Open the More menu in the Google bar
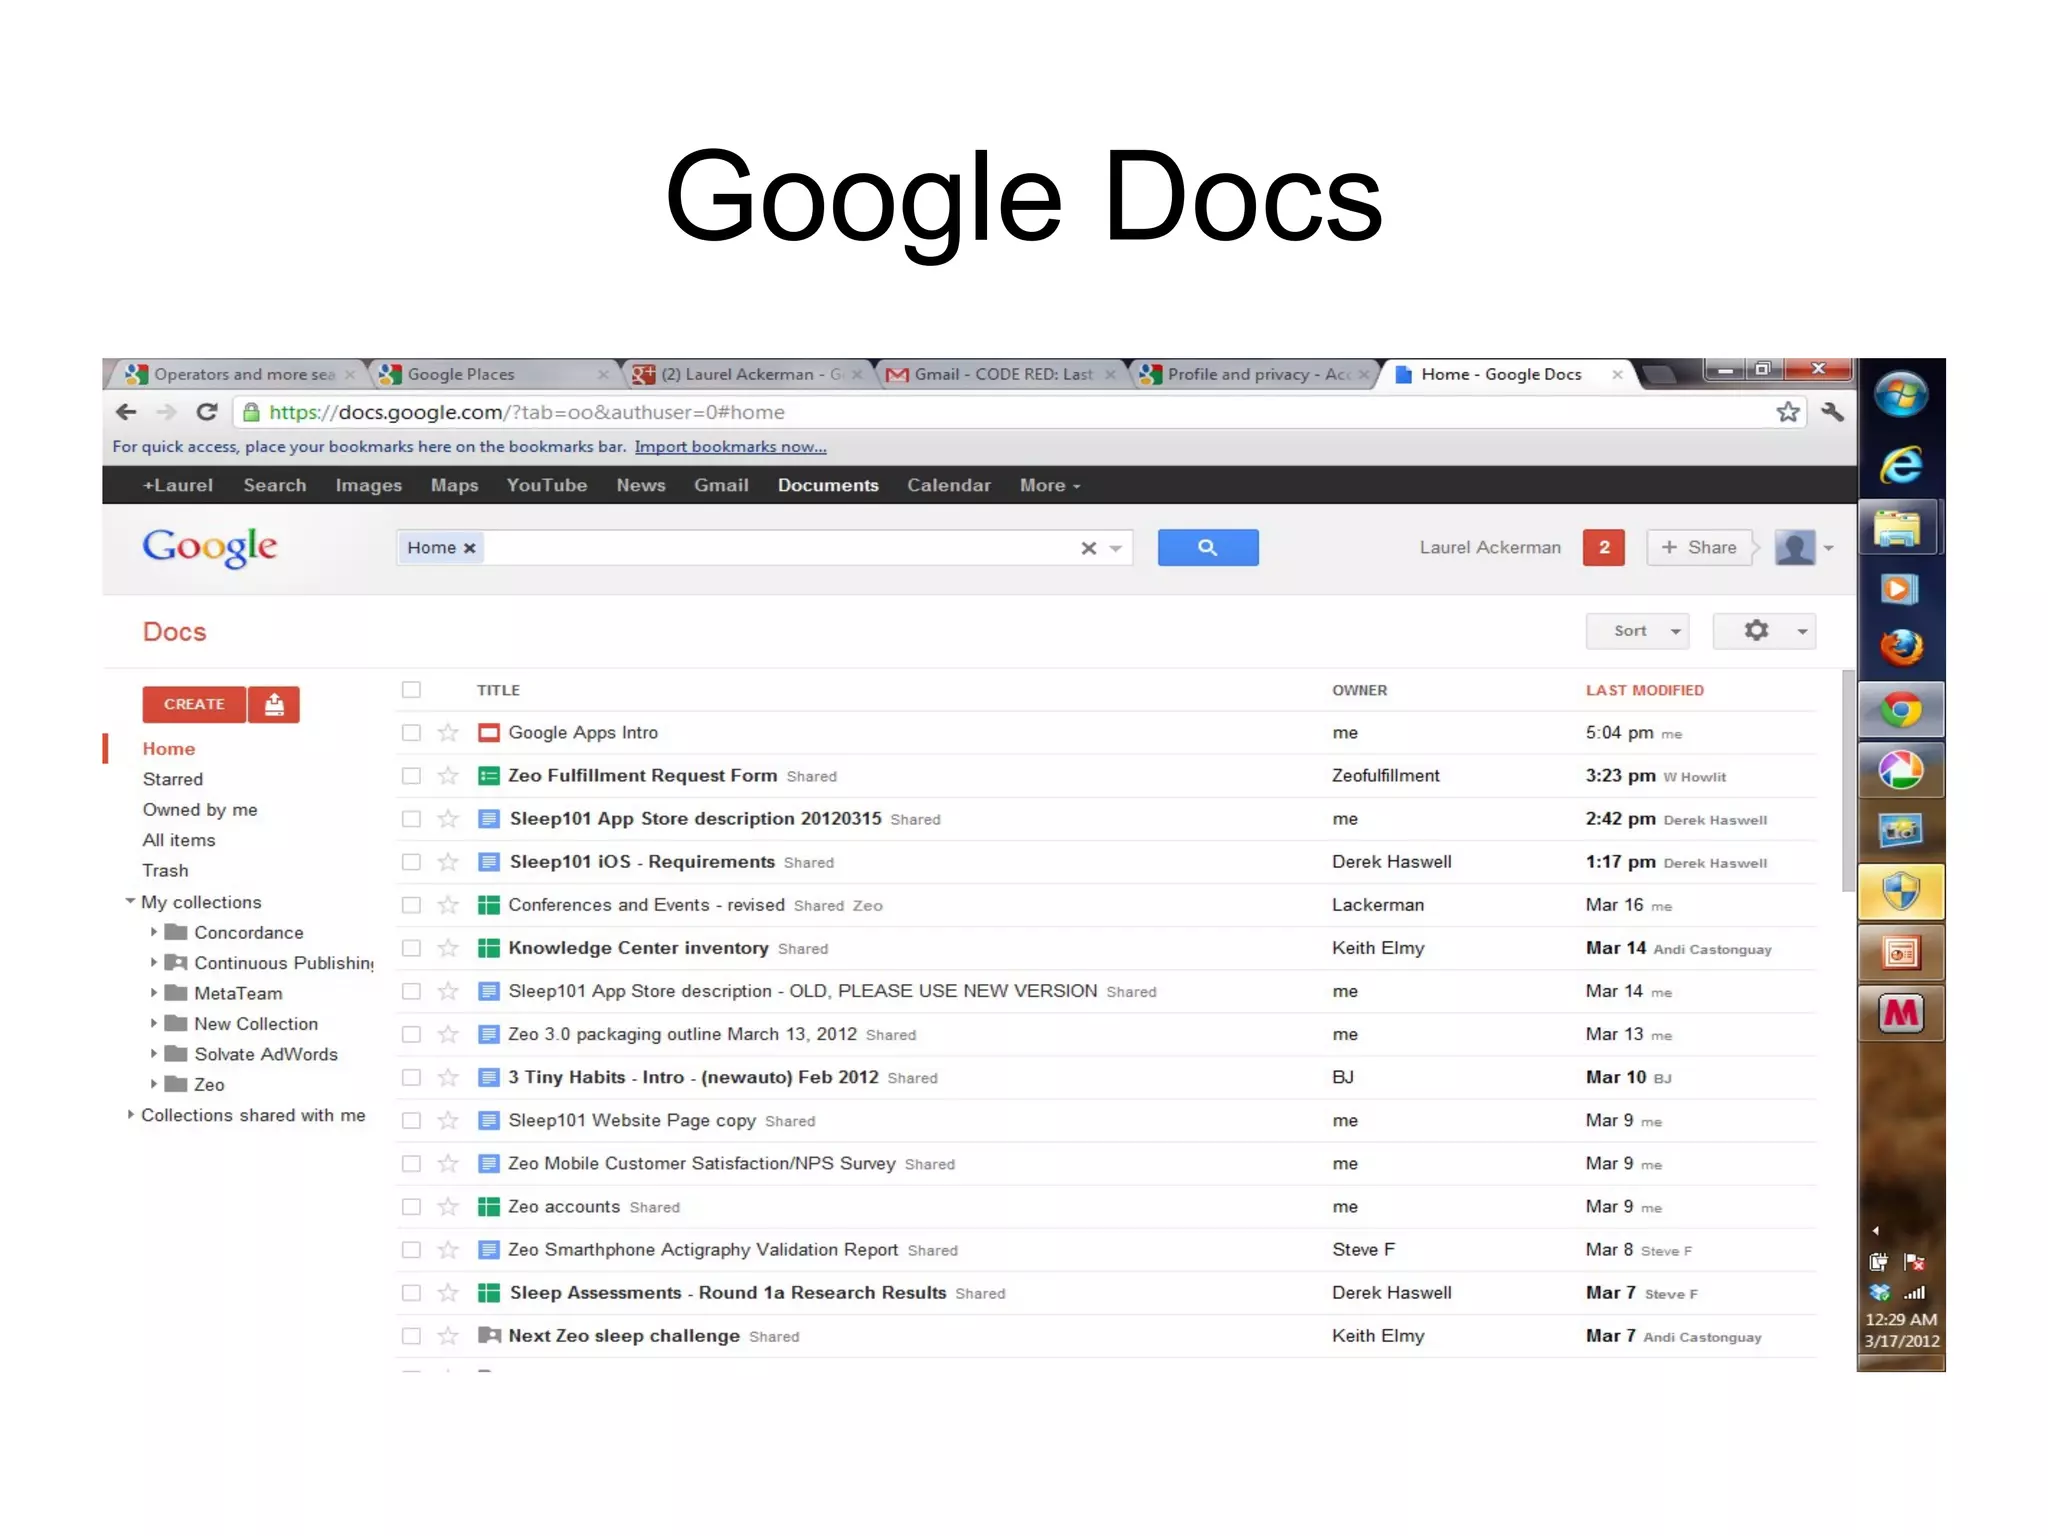The height and width of the screenshot is (1536, 2048). coord(1049,485)
